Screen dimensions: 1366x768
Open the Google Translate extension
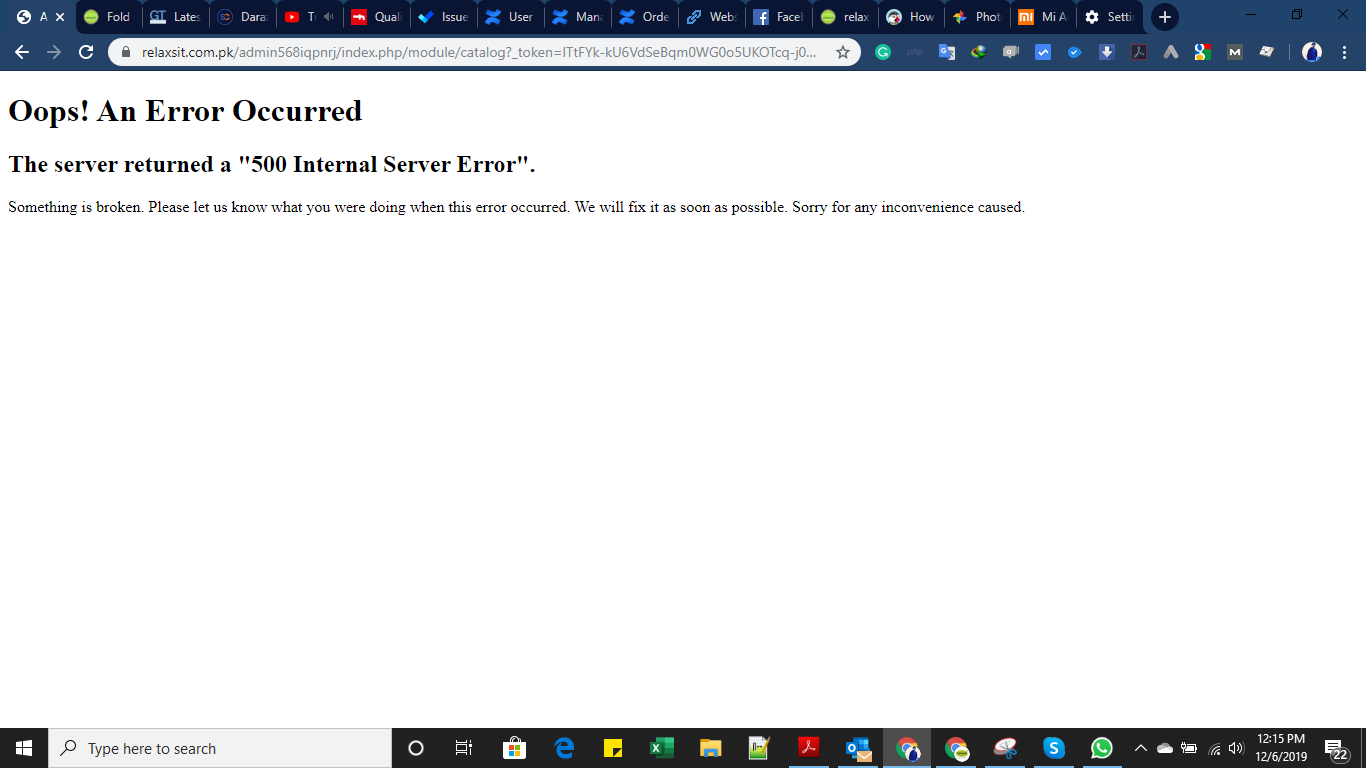pyautogui.click(x=947, y=52)
